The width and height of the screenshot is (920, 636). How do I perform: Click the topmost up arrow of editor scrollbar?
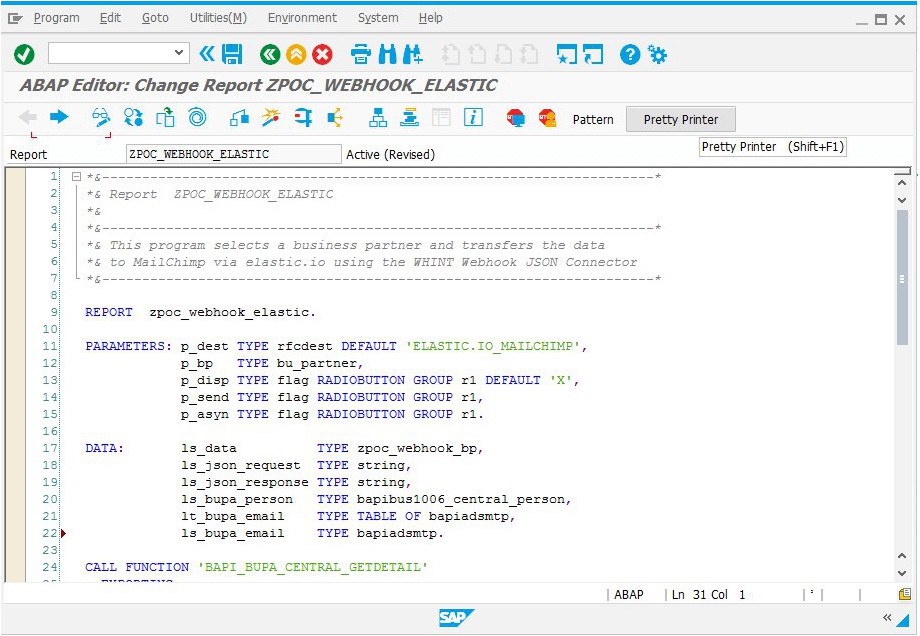click(902, 183)
